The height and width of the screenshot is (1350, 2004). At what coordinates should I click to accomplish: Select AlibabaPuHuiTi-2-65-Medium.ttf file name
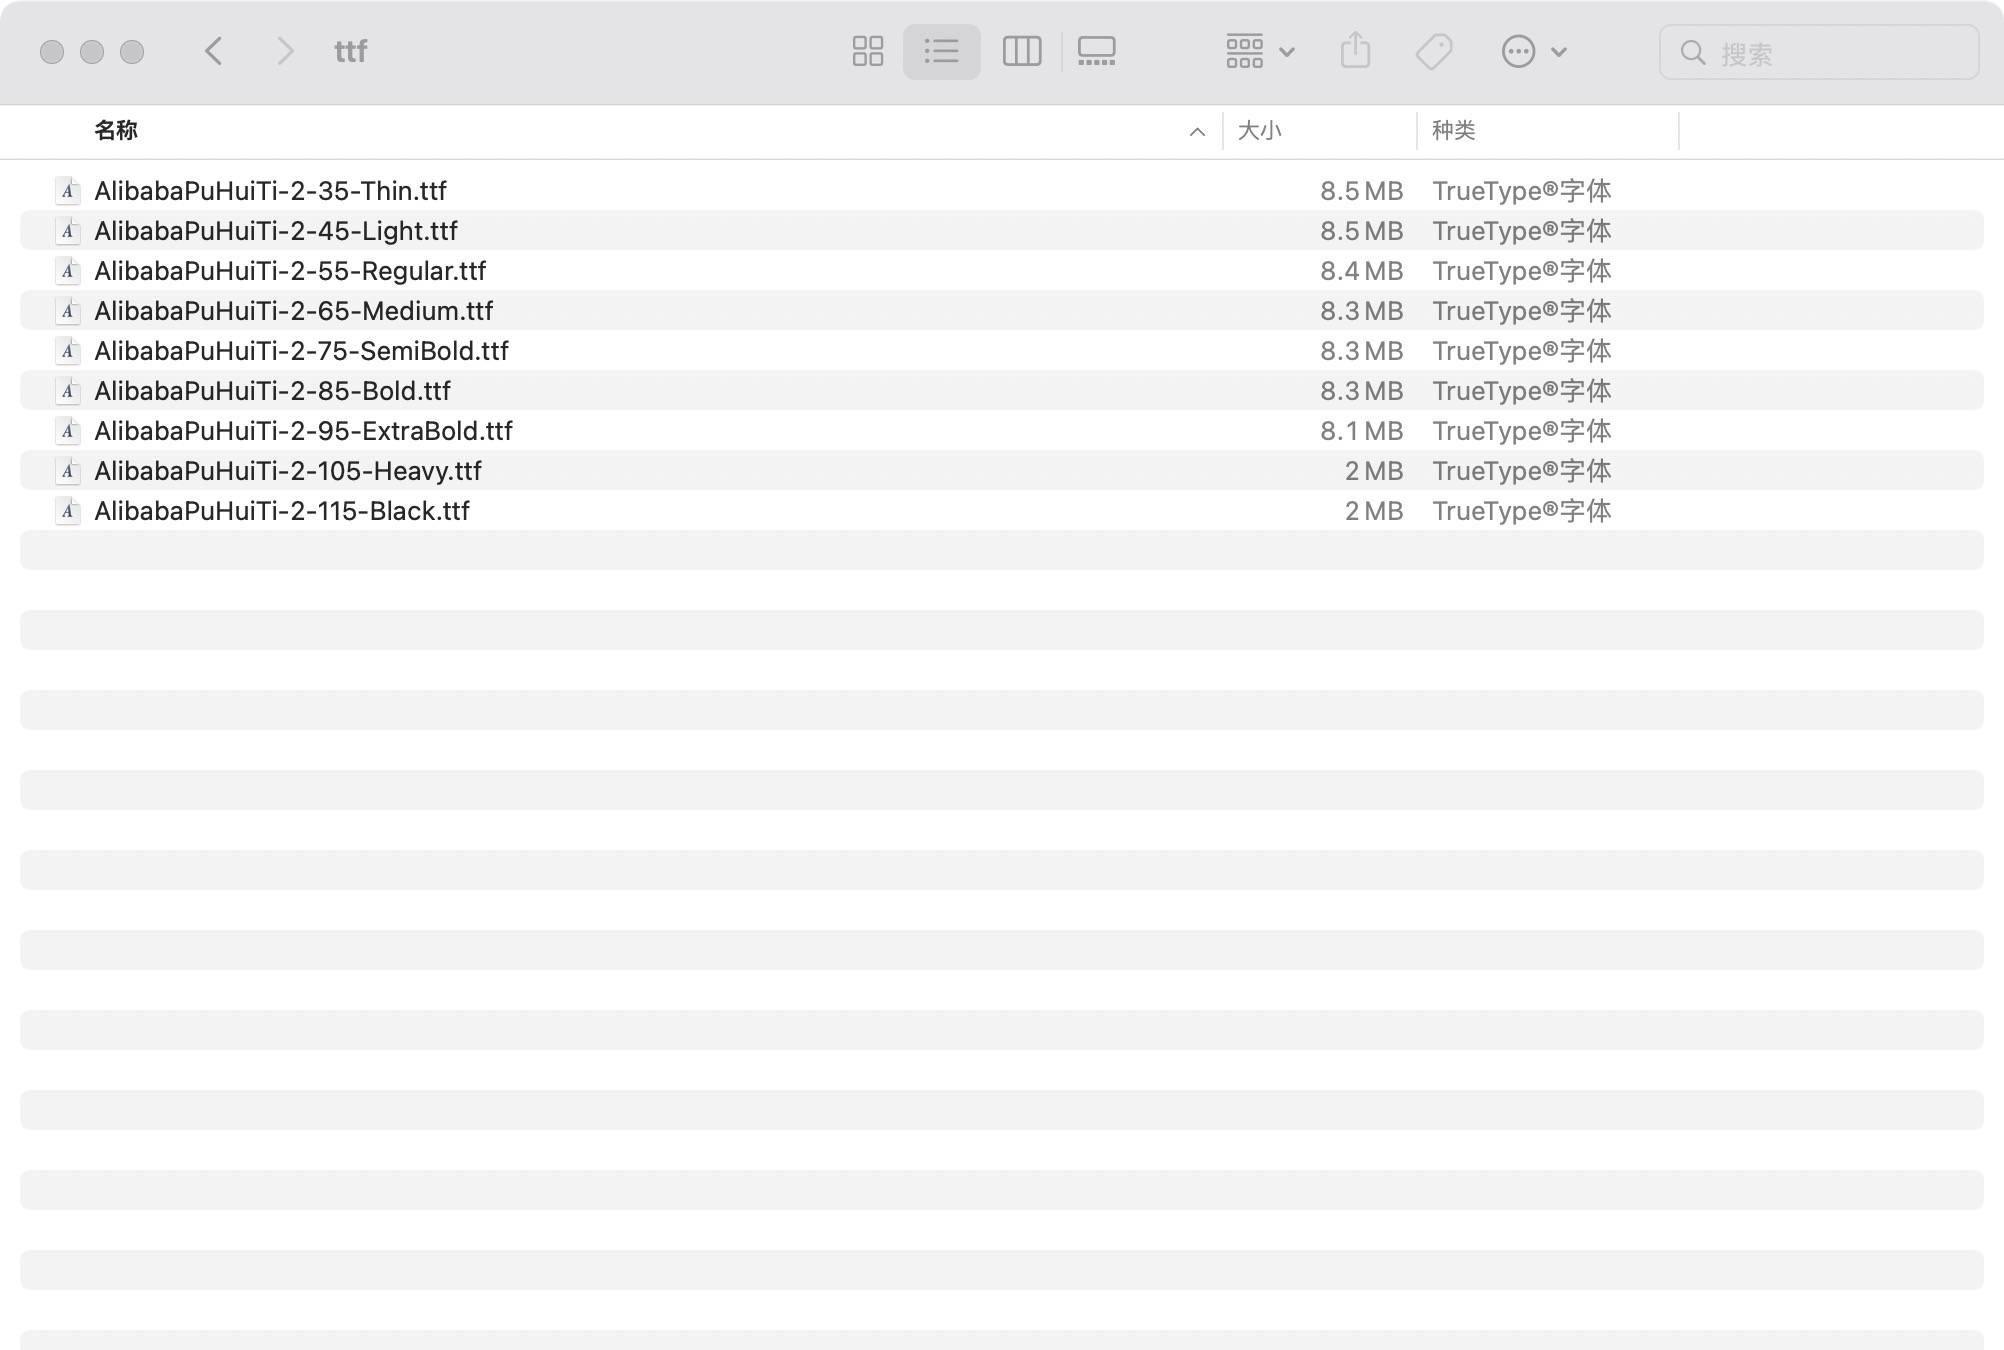[294, 310]
